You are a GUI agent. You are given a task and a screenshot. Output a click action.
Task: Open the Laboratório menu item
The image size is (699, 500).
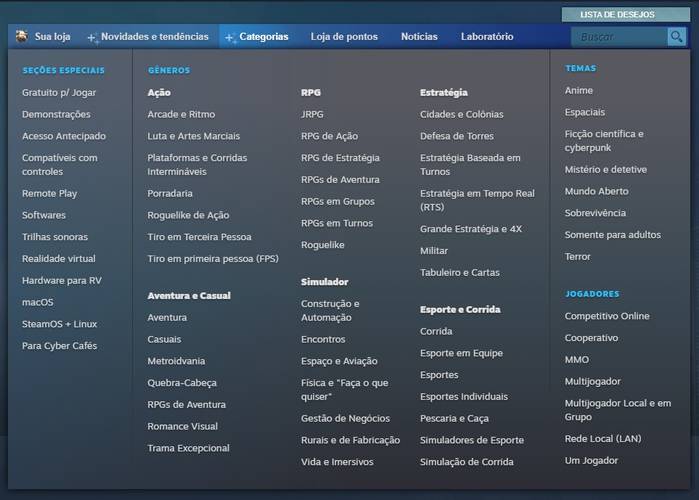(487, 37)
